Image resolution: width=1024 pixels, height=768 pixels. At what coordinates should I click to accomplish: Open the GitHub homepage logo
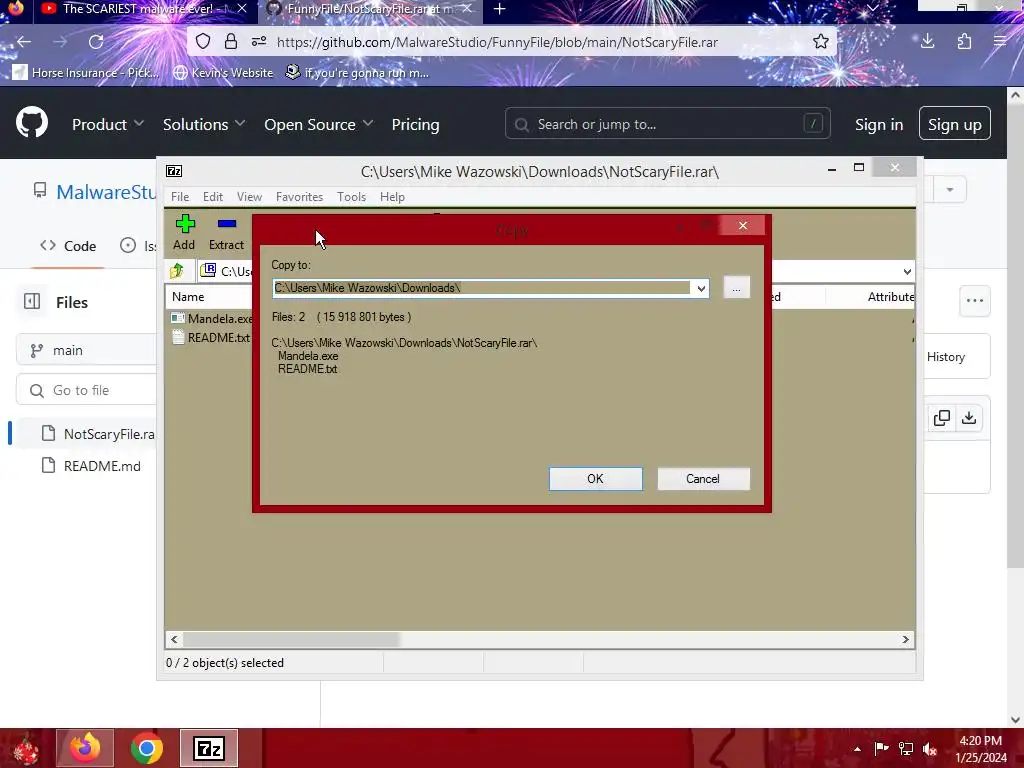pyautogui.click(x=32, y=122)
